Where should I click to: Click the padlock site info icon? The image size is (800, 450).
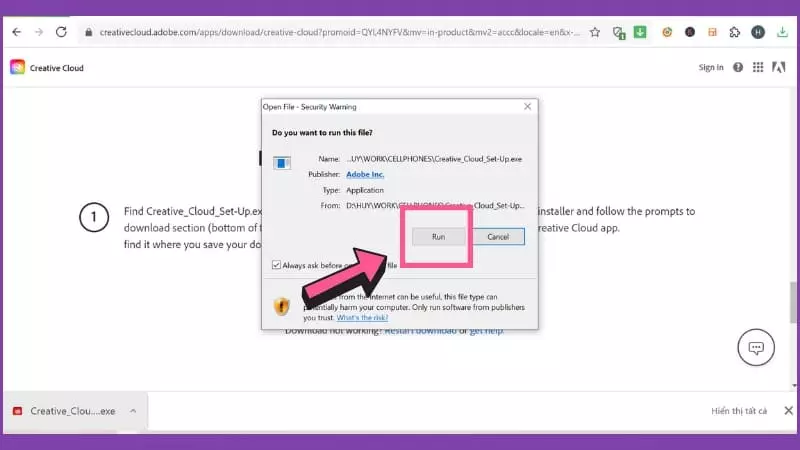point(89,32)
